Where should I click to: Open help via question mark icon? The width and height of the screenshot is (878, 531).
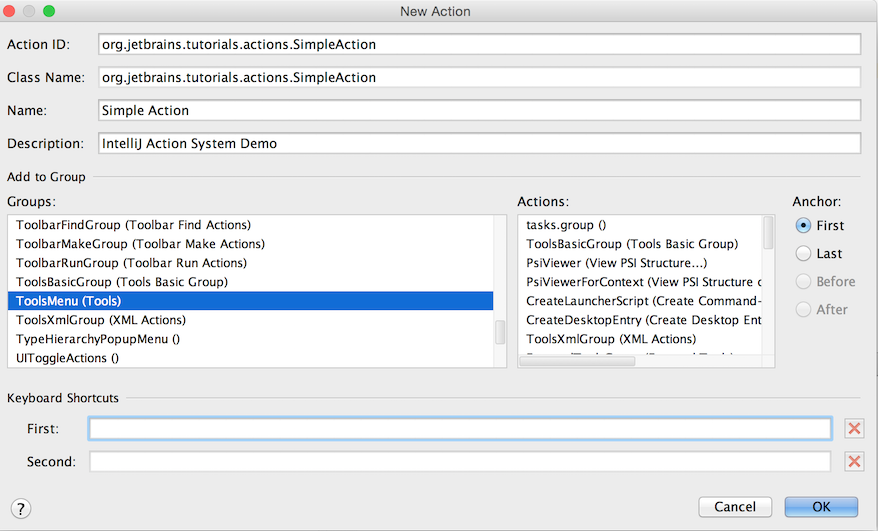coord(21,509)
